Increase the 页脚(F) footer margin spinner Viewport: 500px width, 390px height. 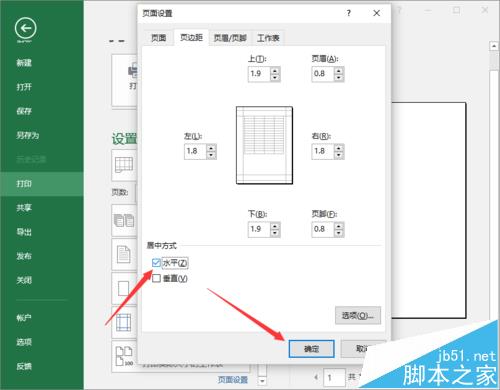[339, 226]
